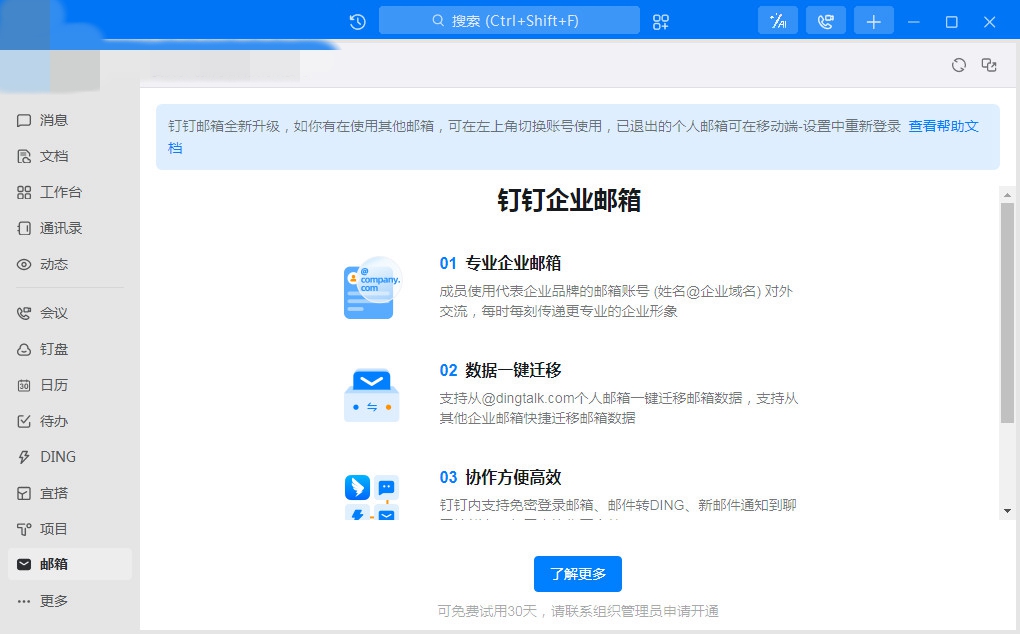Click the vertical scrollbar thumb
The image size is (1020, 634).
pos(1007,313)
